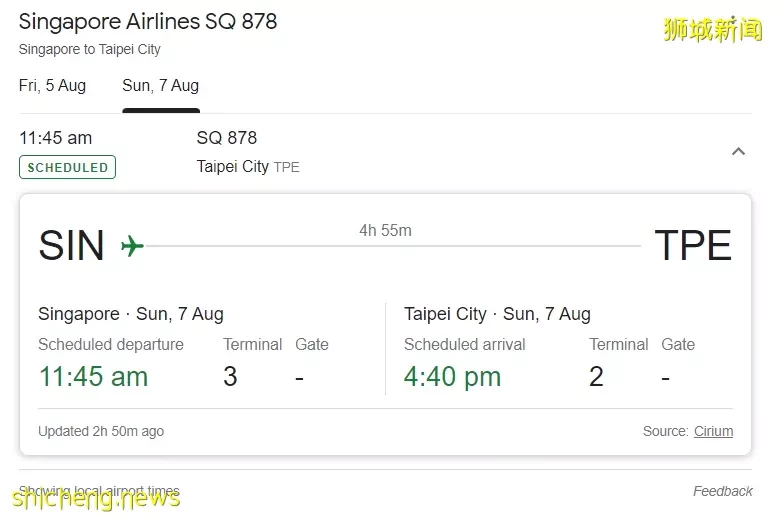This screenshot has width=777, height=516.
Task: Click the departure Terminal 3 value
Action: click(x=230, y=377)
